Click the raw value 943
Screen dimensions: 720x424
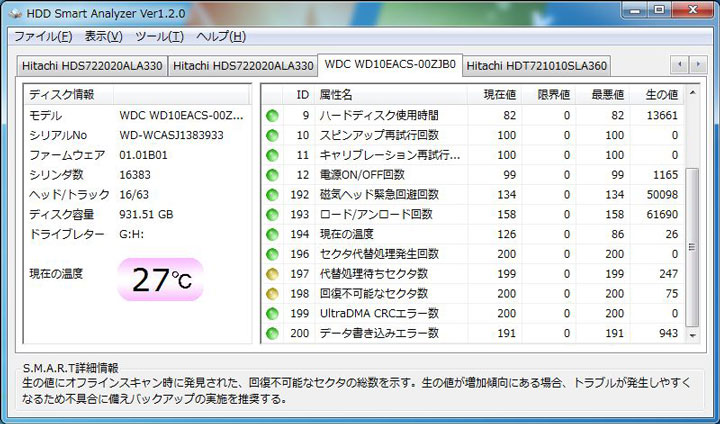point(669,333)
